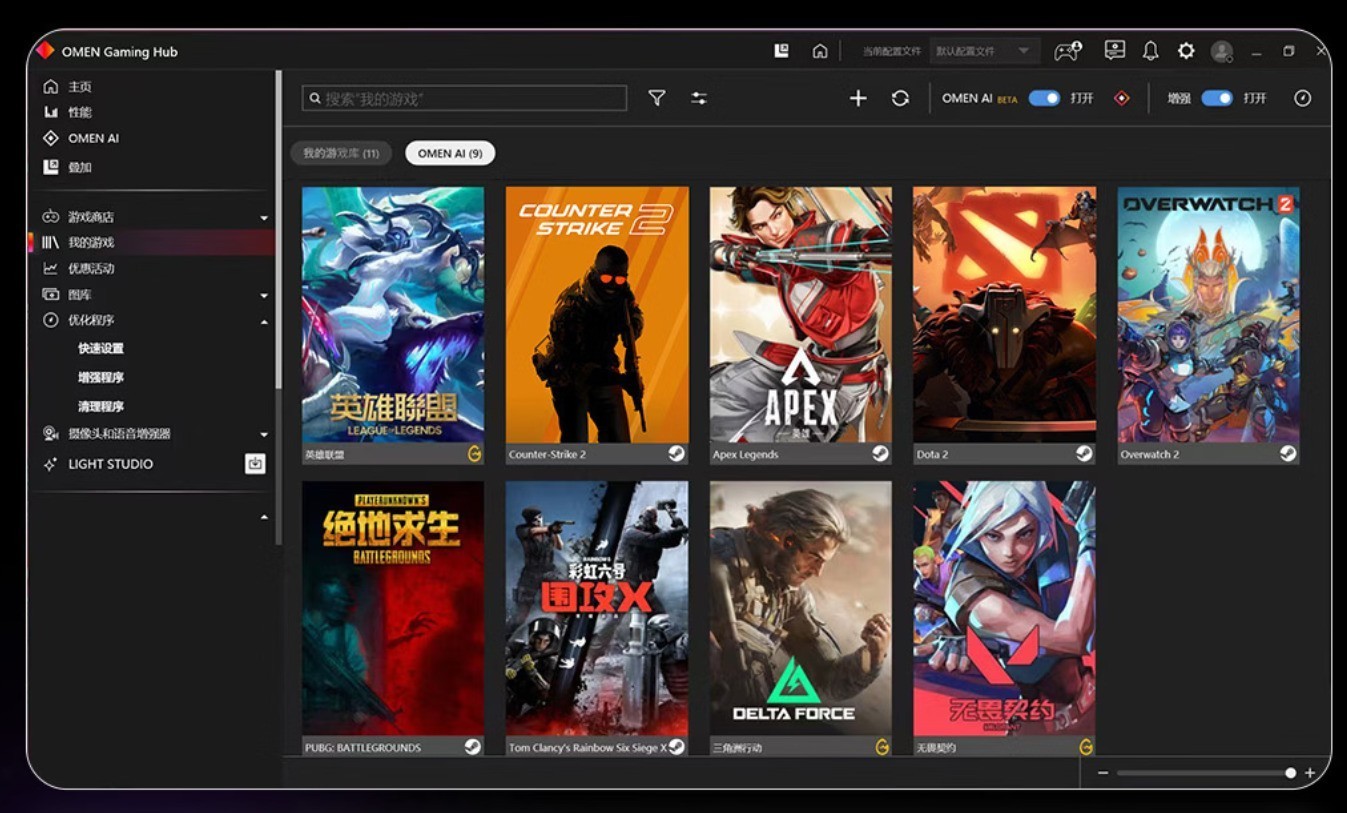This screenshot has height=813, width=1347.
Task: Open the 叠加 overlay section in sidebar
Action: (x=68, y=167)
